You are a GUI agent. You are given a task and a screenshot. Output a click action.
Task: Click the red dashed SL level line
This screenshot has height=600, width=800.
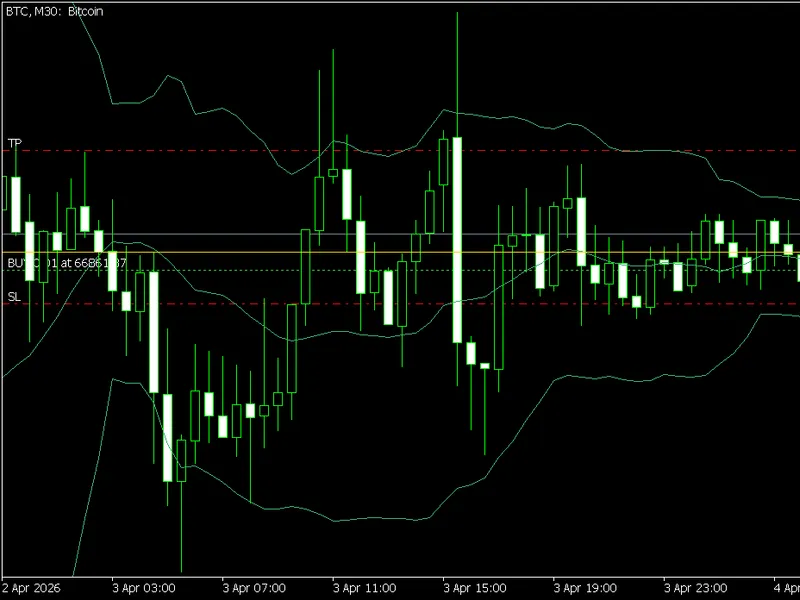(400, 304)
